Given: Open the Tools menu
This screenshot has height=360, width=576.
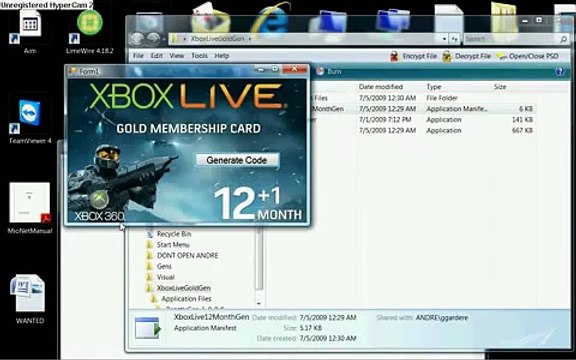Looking at the screenshot, I should point(199,56).
